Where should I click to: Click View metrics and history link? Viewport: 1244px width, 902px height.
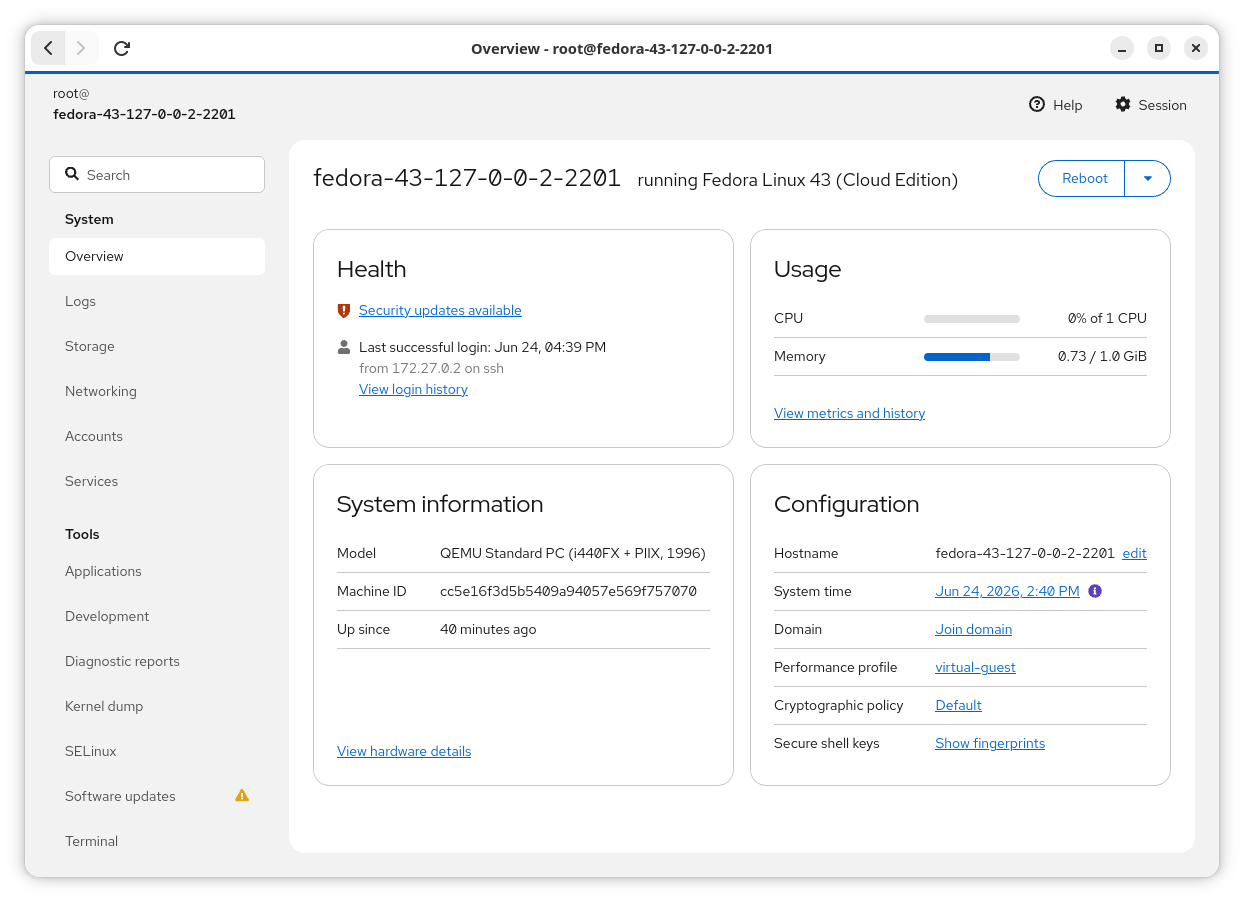point(849,413)
